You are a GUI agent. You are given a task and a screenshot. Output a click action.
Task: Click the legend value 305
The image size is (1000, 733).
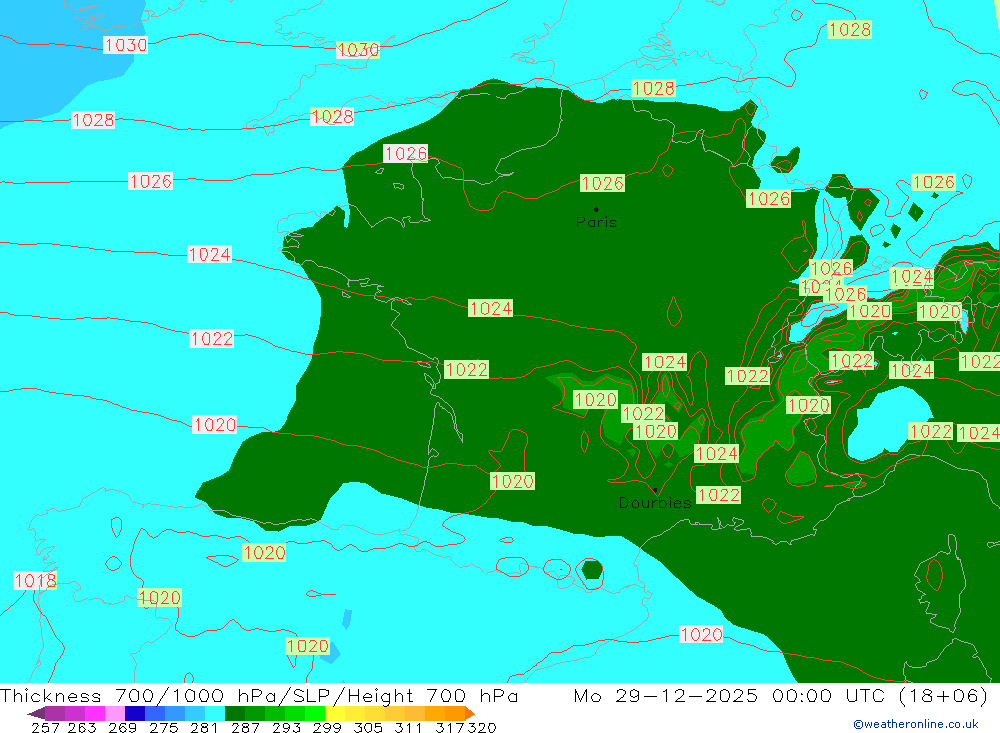[368, 727]
